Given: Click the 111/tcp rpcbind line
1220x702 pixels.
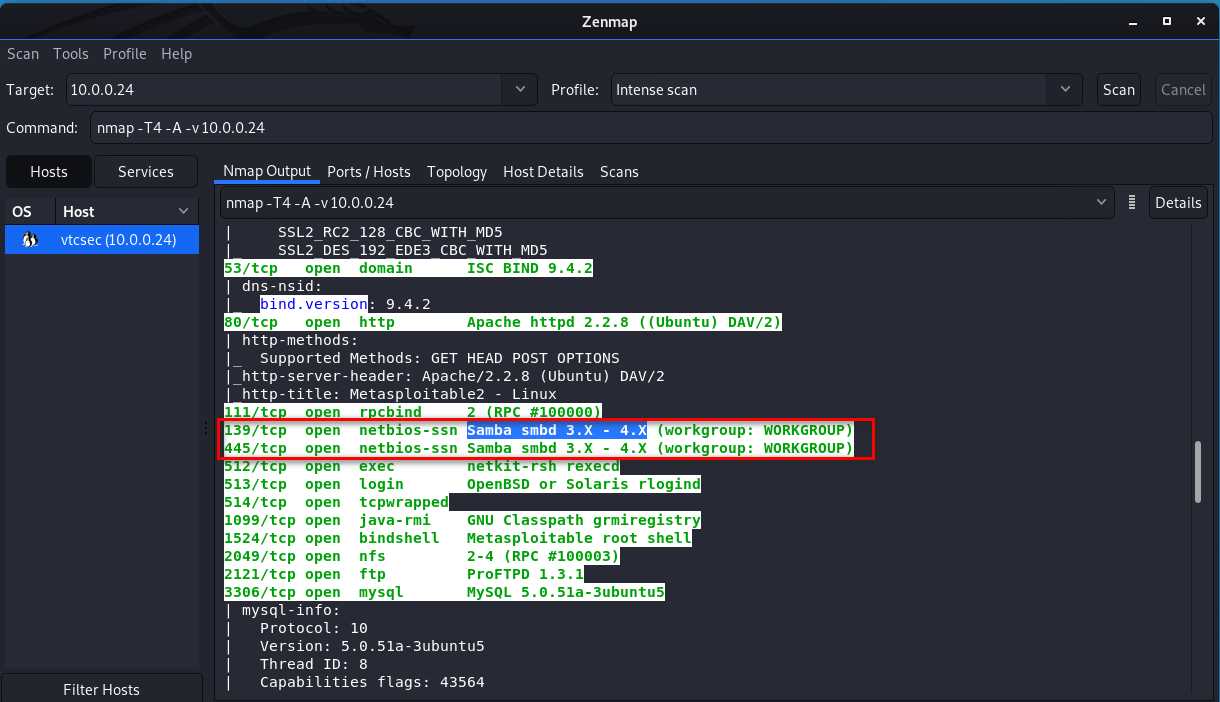Looking at the screenshot, I should (413, 412).
